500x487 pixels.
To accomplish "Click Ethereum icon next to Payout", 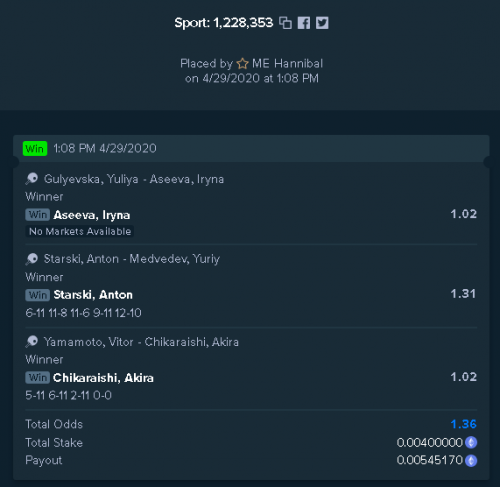I will pos(471,461).
